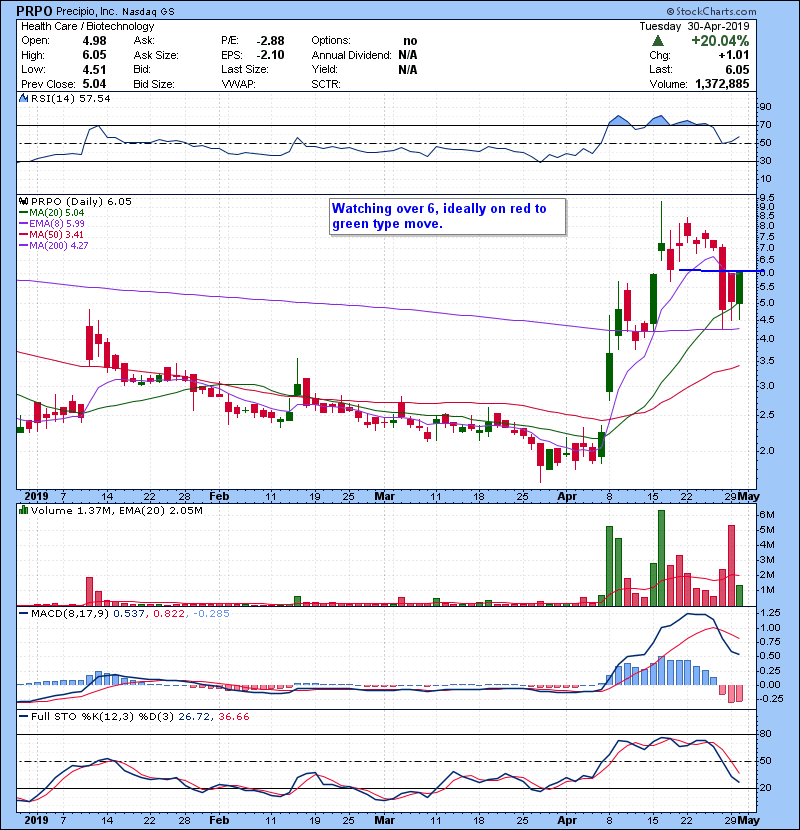
Task: Click the Apr label under the price chart
Action: tap(567, 497)
